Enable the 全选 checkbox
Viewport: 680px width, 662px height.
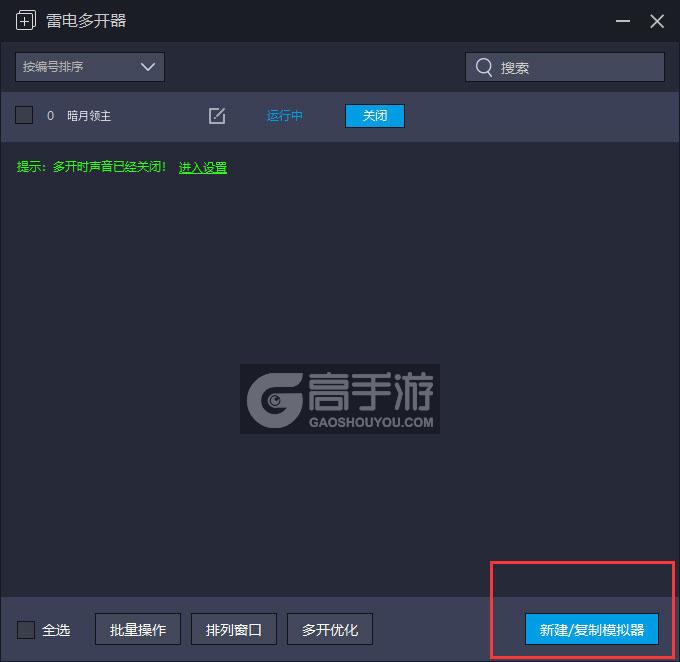pyautogui.click(x=26, y=629)
